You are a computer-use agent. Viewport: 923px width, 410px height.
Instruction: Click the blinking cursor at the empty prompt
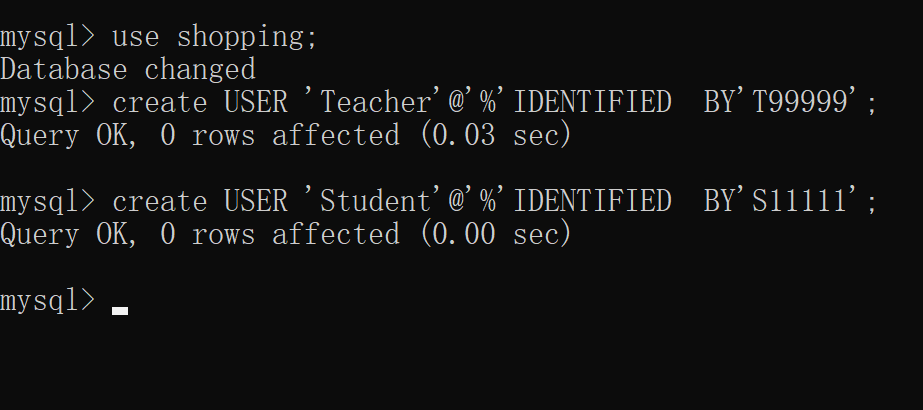tap(120, 310)
